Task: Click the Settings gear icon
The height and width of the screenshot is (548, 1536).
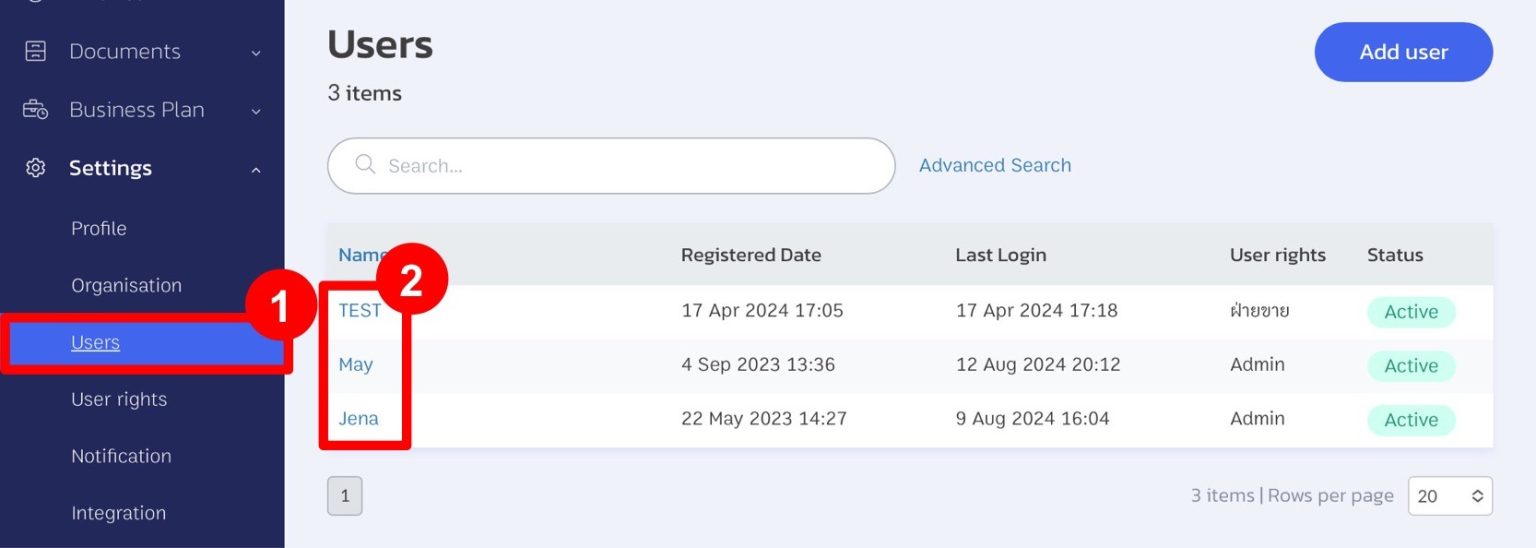Action: [35, 168]
